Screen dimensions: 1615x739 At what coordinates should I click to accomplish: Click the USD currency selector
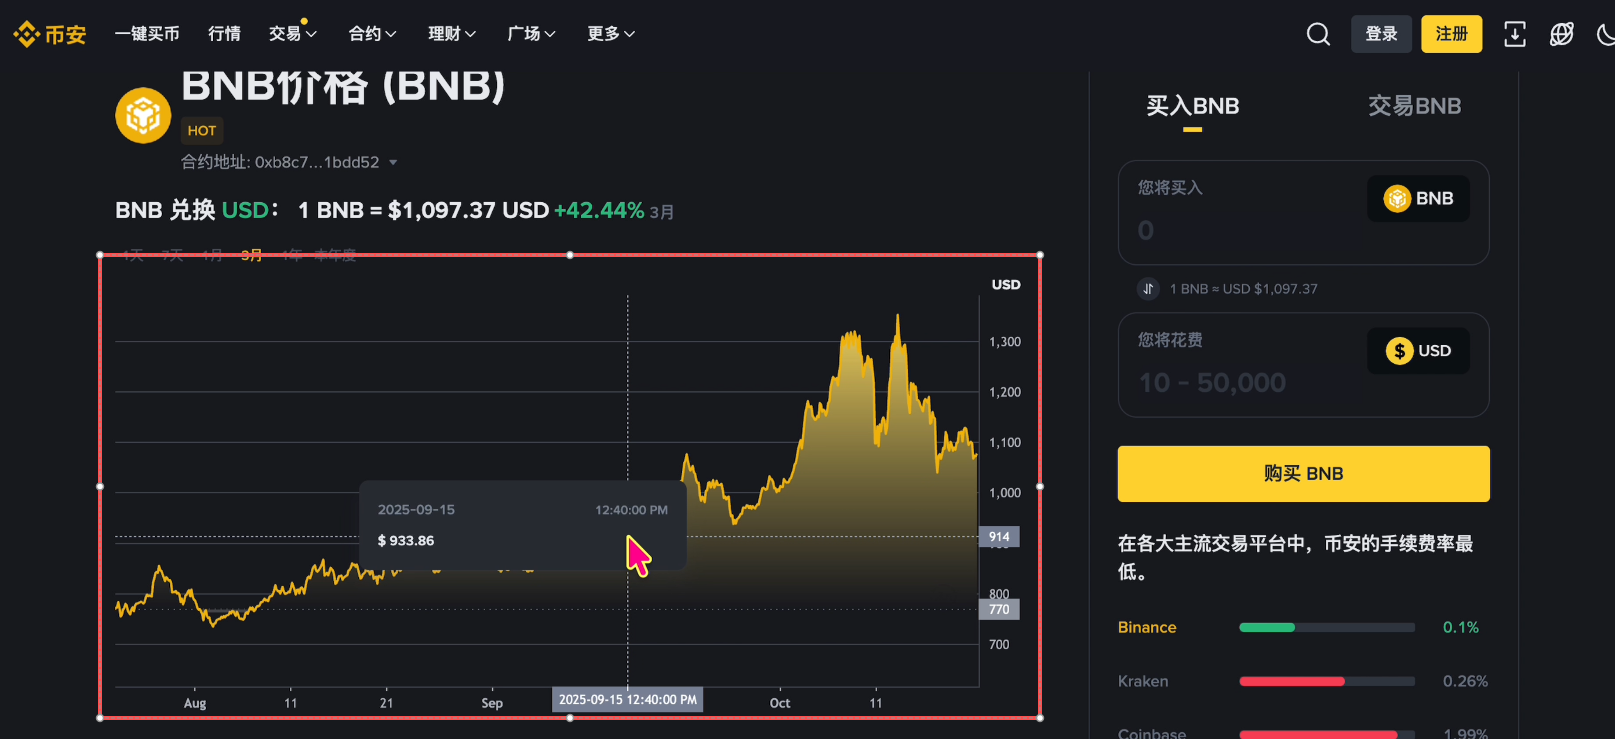[x=1418, y=351]
